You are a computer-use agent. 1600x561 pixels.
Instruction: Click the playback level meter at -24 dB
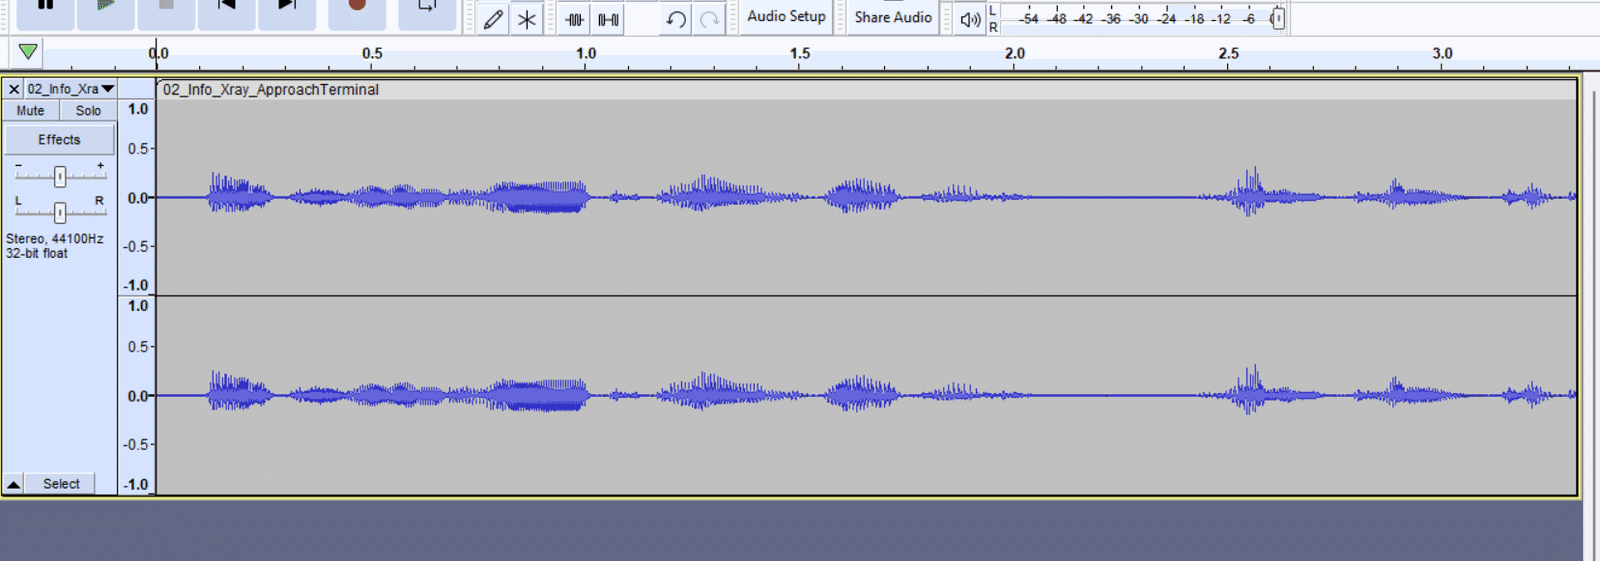pos(1166,18)
